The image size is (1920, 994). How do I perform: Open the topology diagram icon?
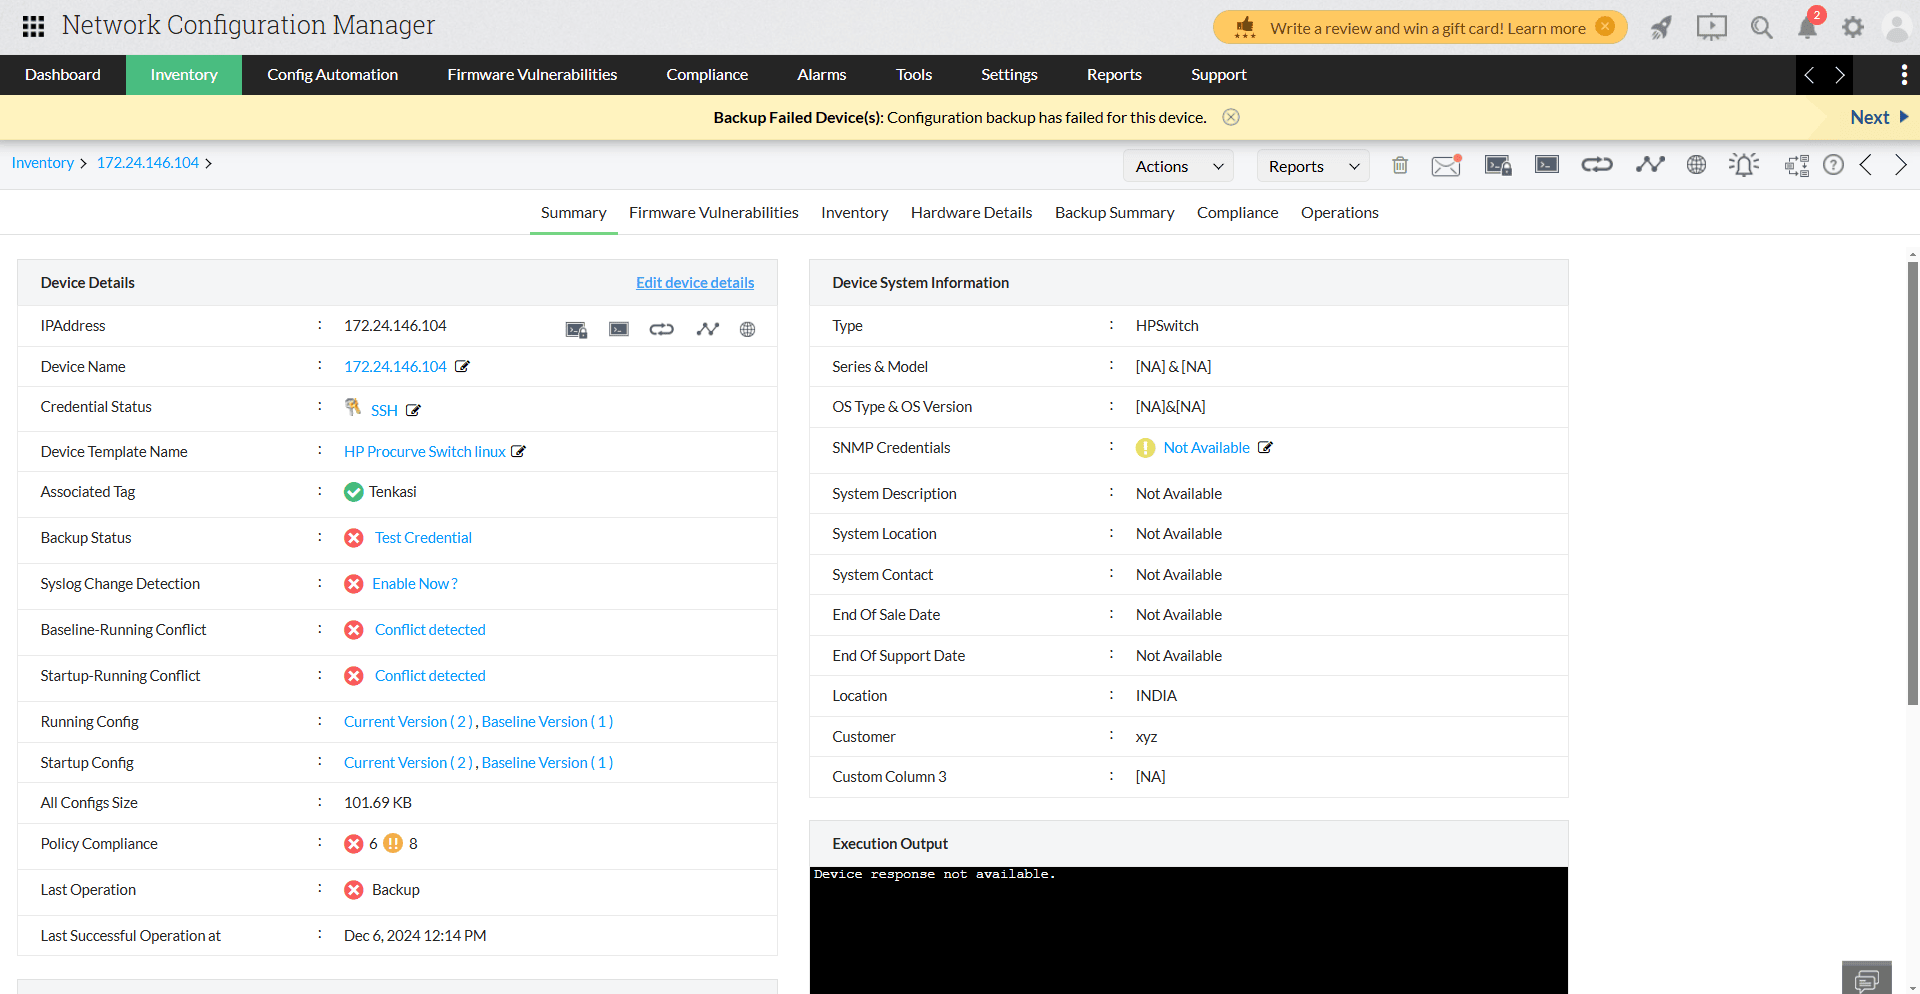1796,166
